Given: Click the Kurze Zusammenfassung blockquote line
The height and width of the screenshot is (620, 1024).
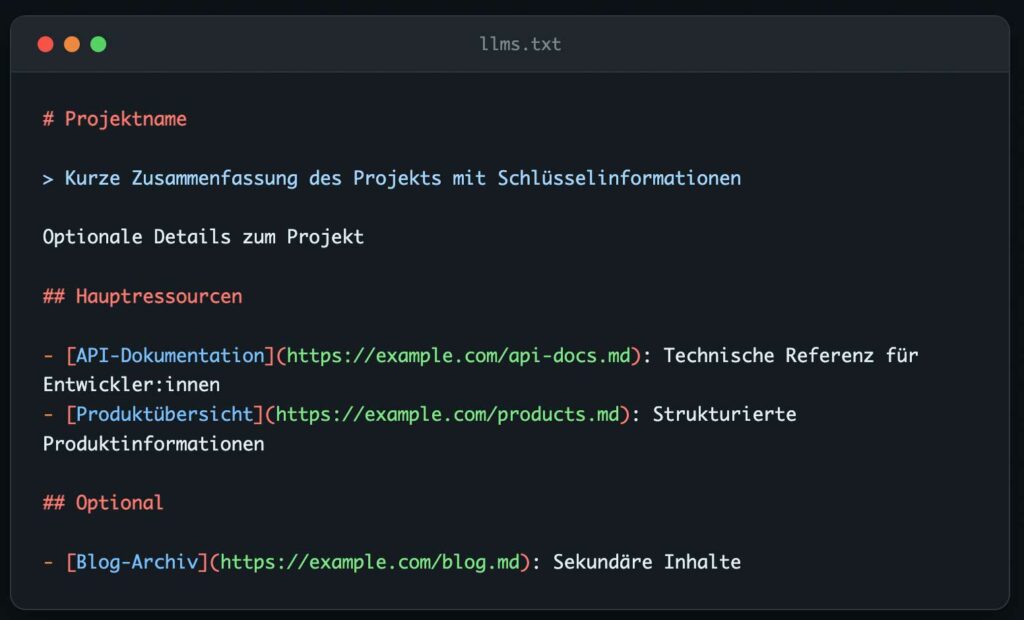Looking at the screenshot, I should click(392, 178).
